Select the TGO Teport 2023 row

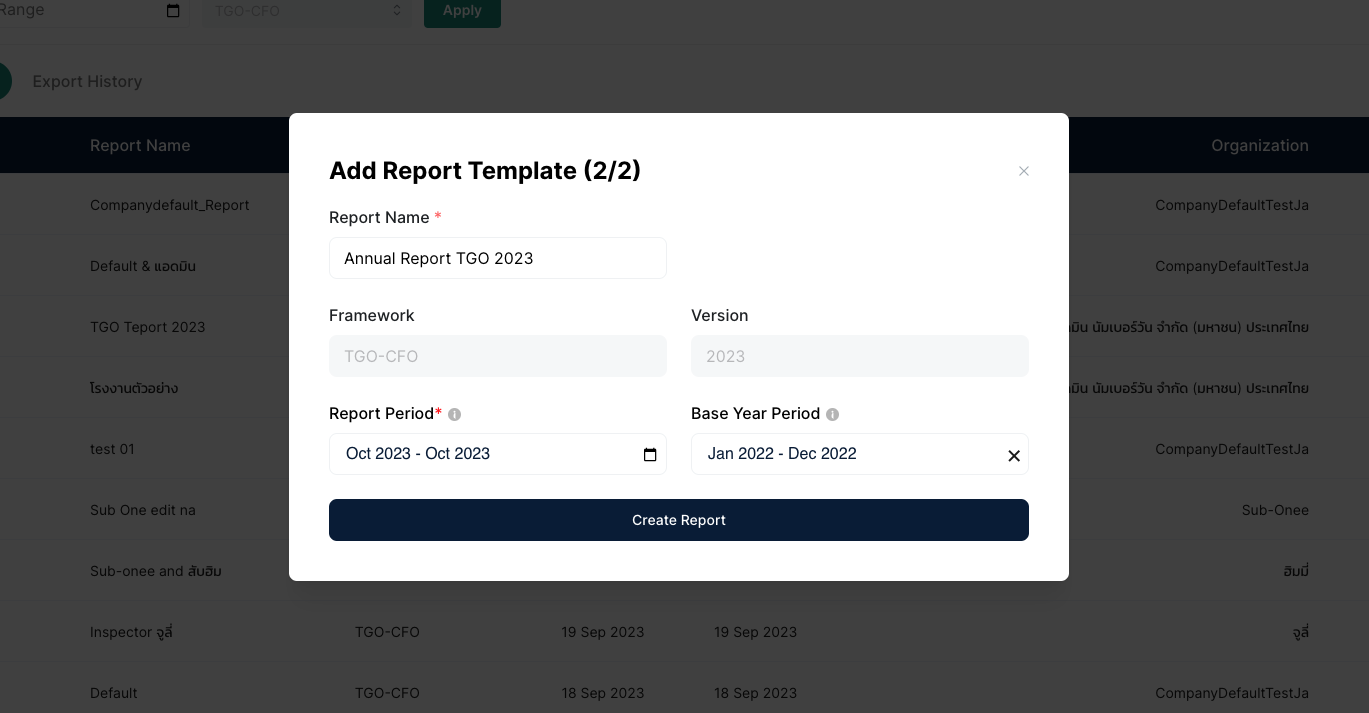point(147,327)
